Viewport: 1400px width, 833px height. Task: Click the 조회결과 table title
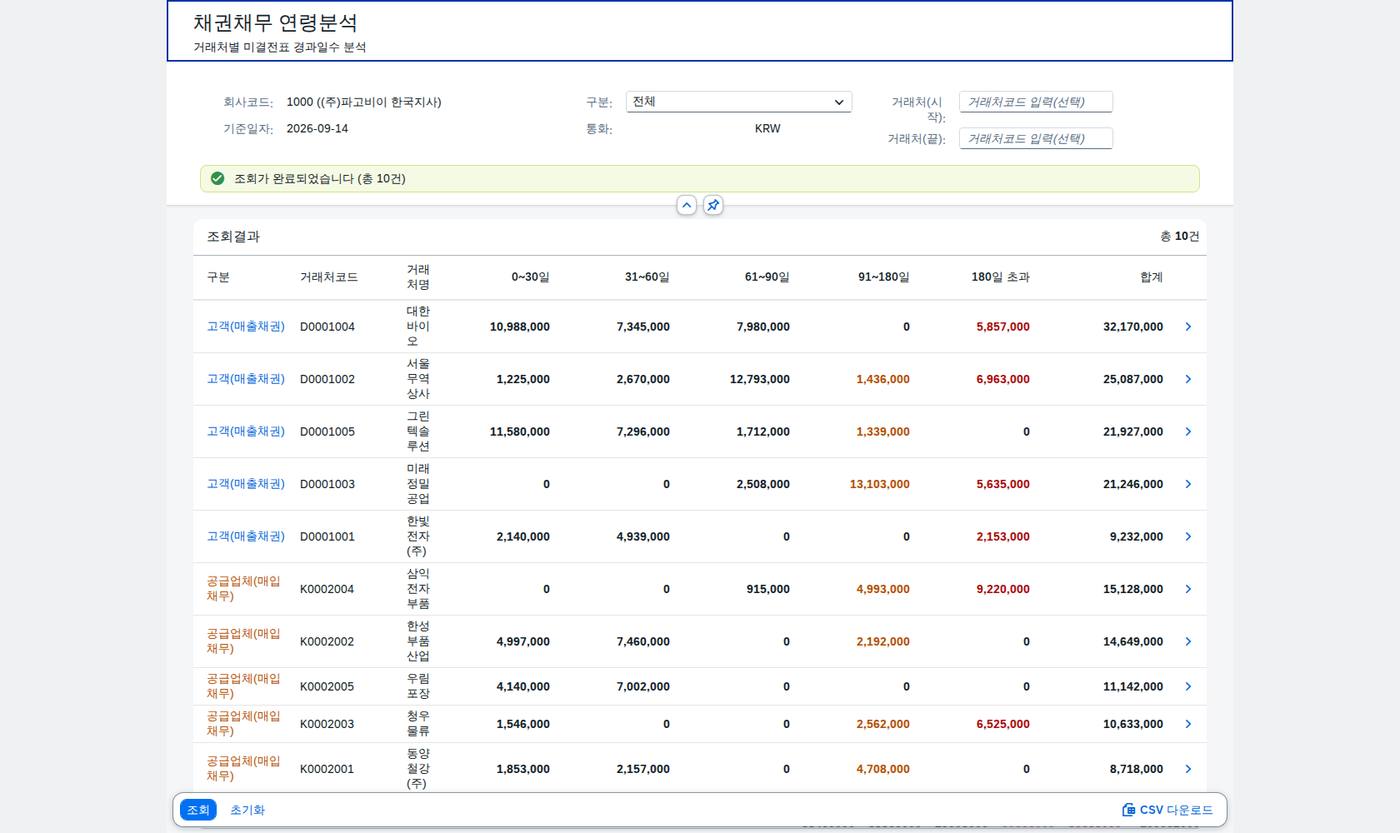tap(233, 237)
